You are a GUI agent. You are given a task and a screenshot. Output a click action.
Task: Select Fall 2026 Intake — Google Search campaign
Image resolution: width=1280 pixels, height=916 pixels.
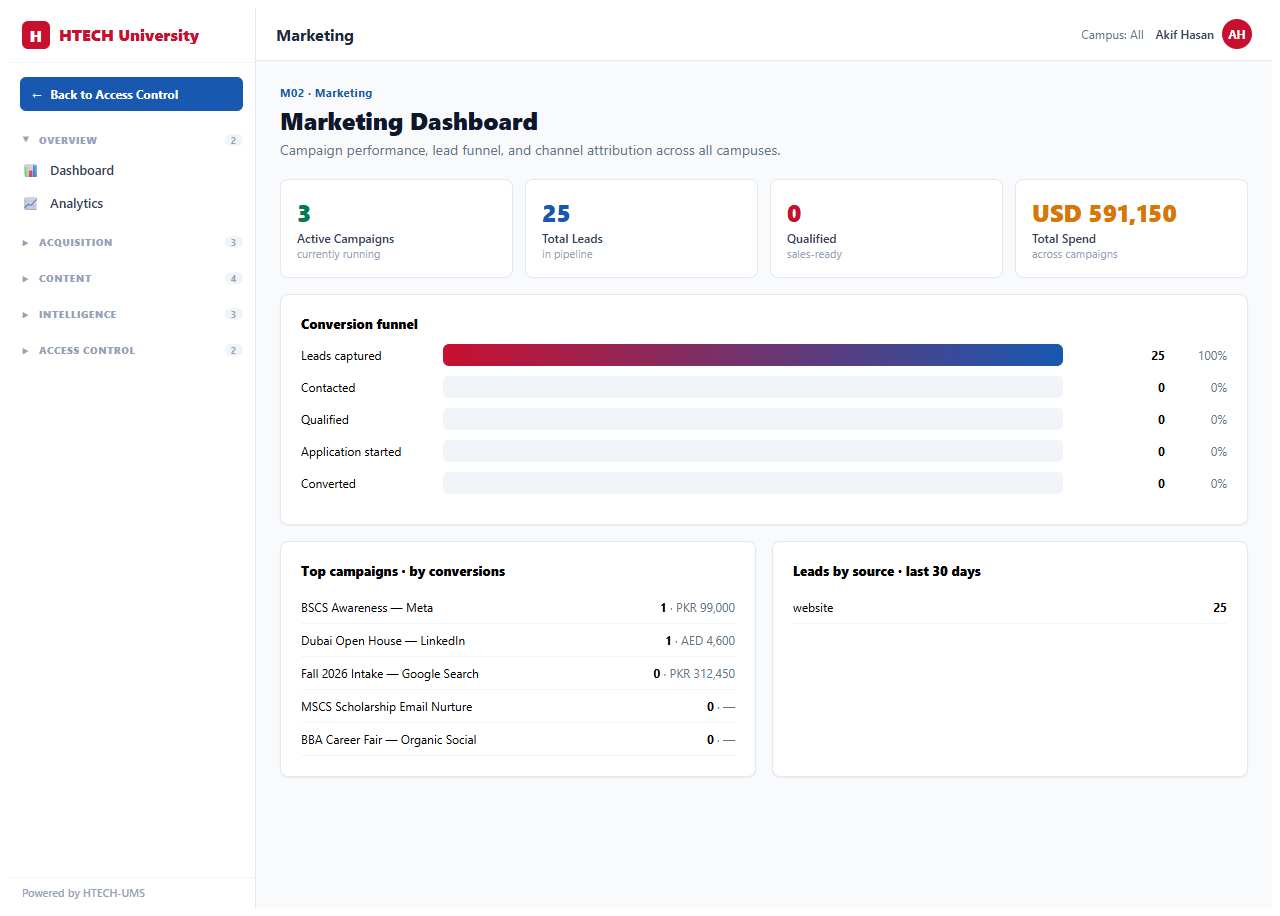click(518, 674)
